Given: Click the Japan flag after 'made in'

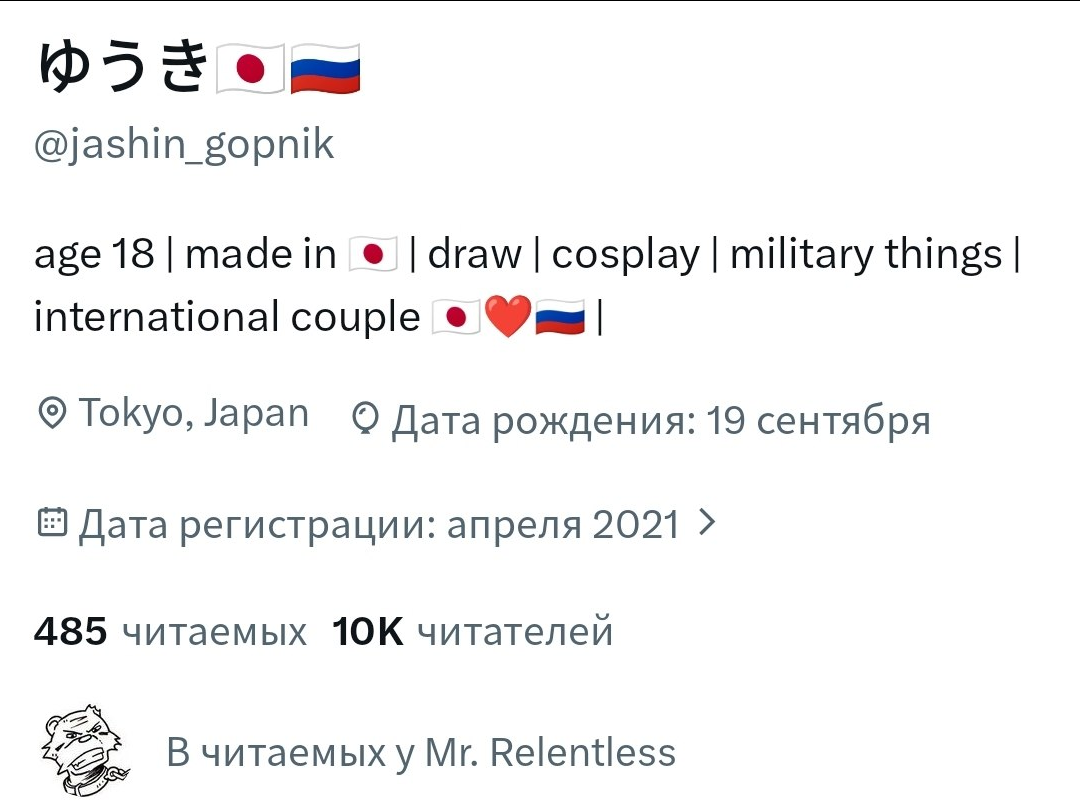Looking at the screenshot, I should pyautogui.click(x=373, y=254).
